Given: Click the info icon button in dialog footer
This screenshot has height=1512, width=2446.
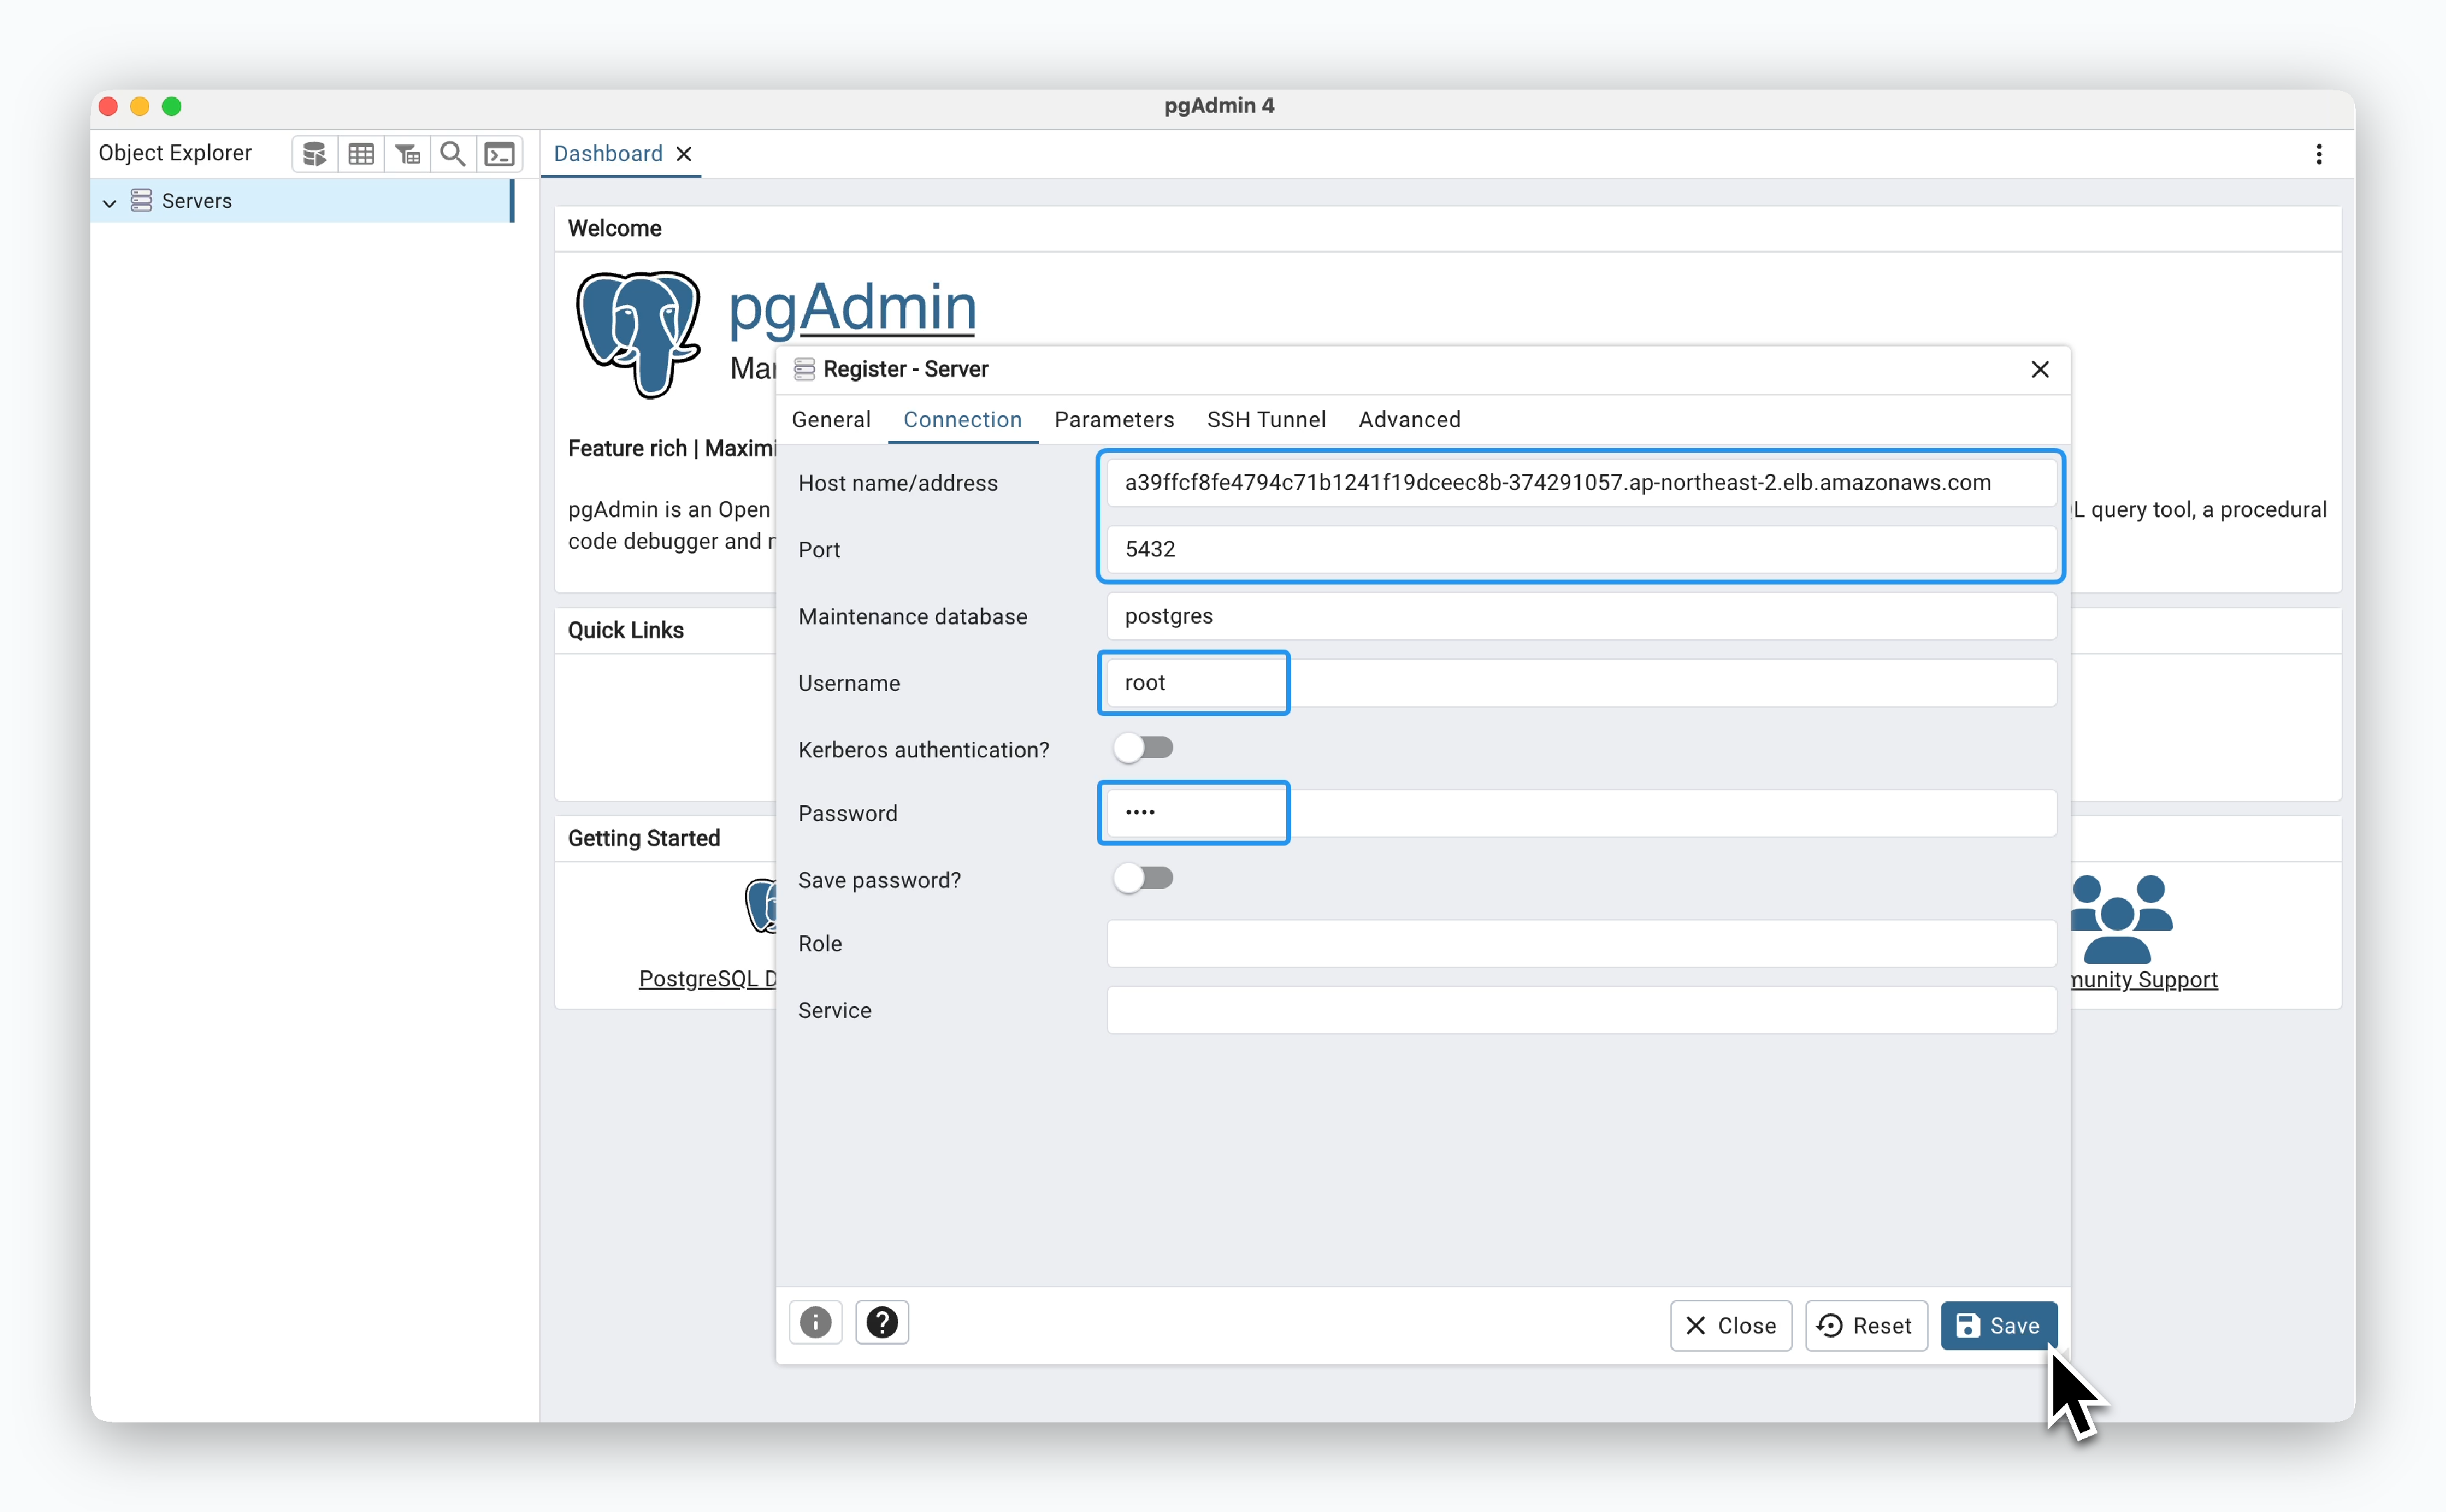Looking at the screenshot, I should point(816,1323).
